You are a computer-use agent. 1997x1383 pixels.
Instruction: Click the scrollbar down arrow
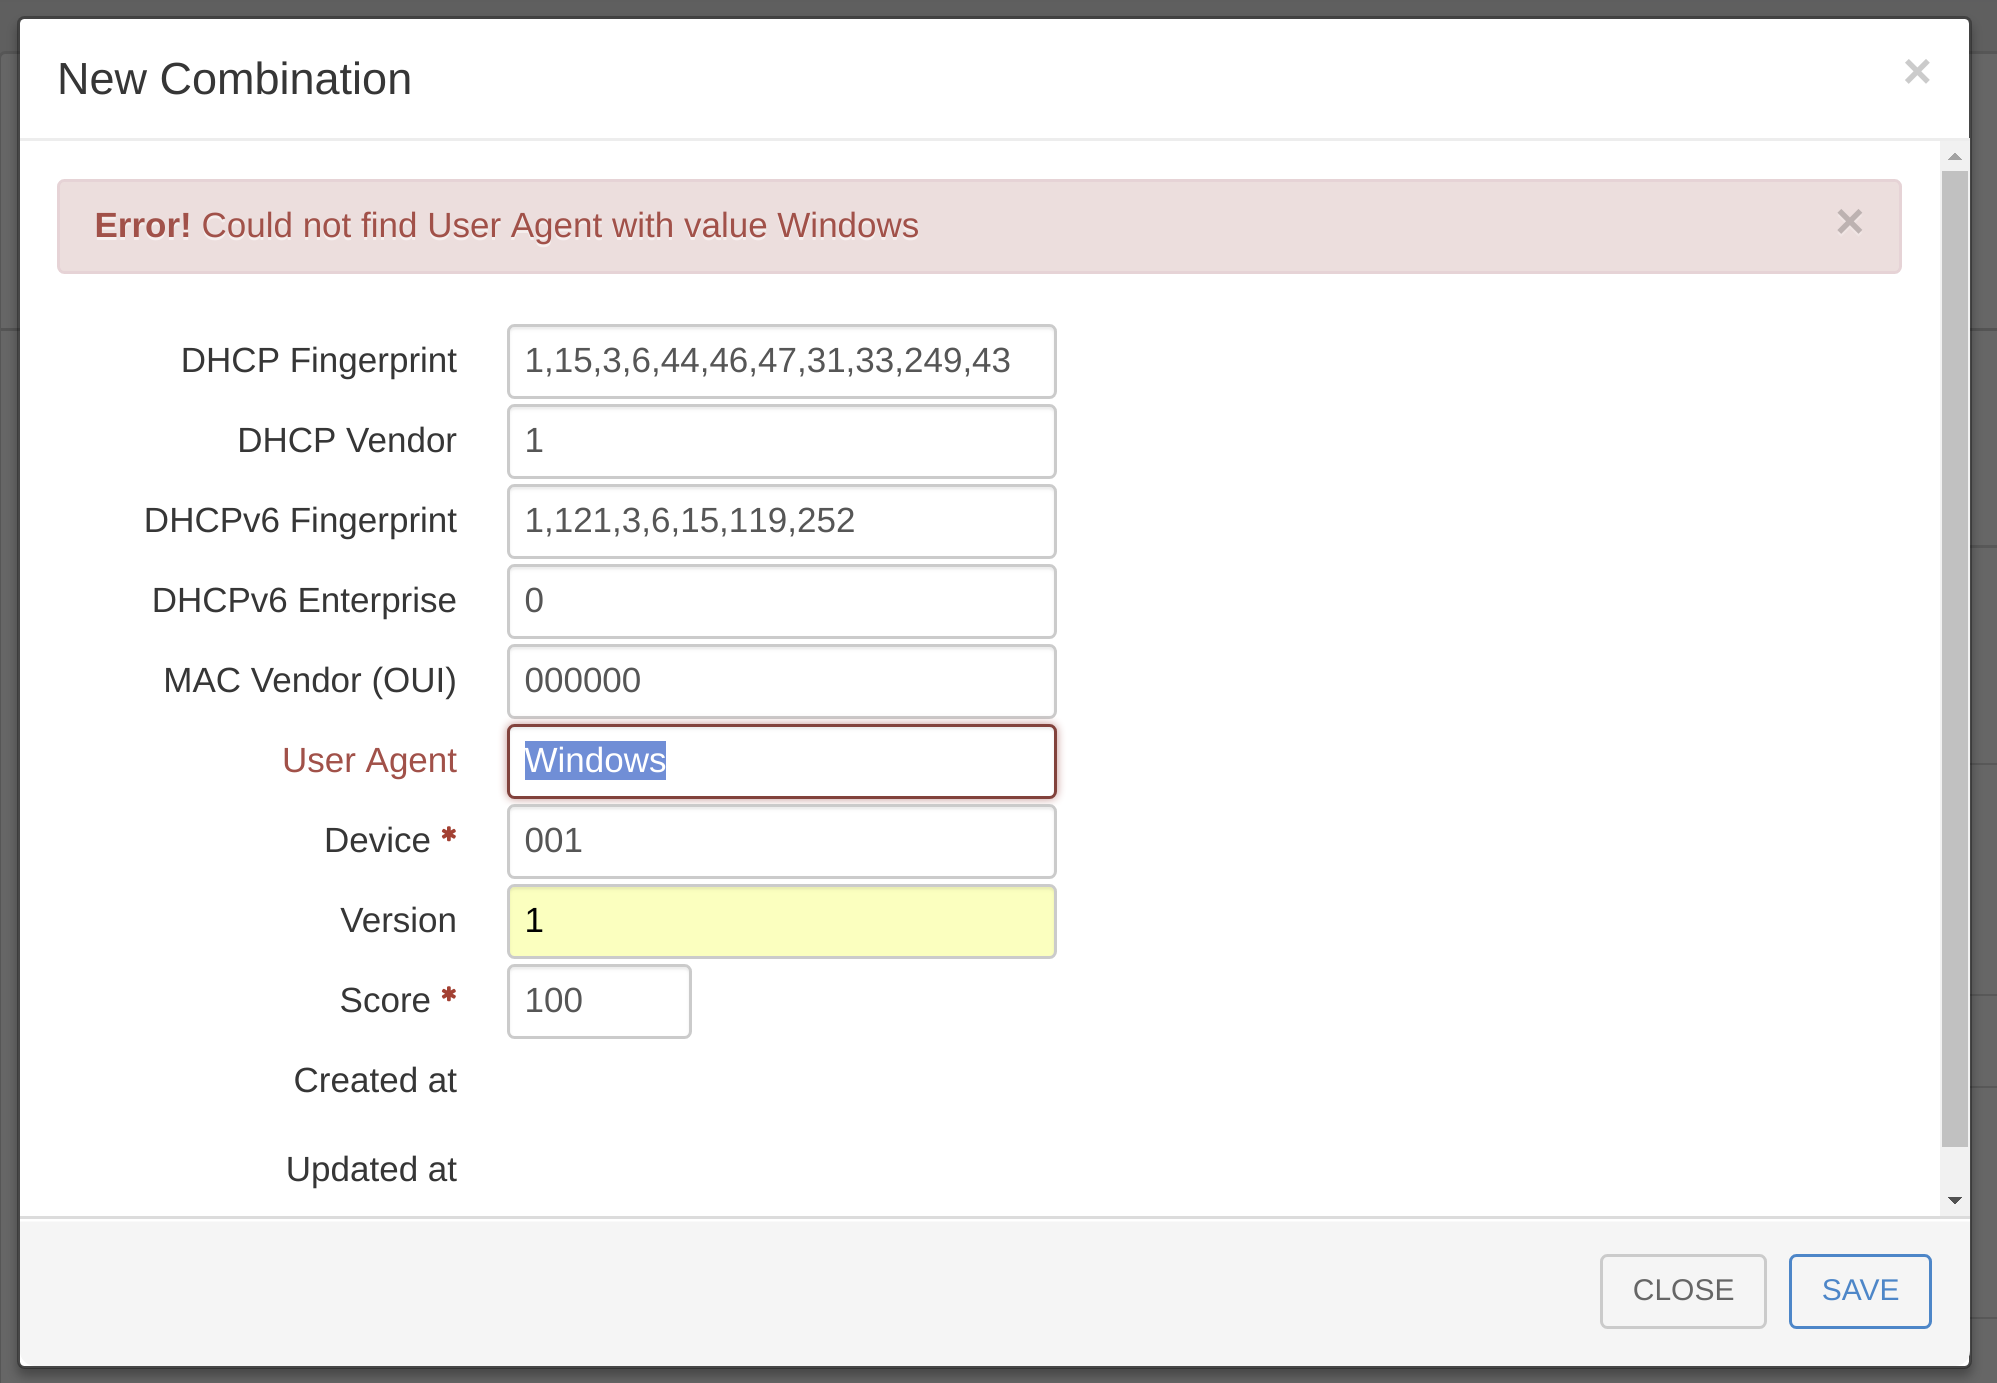1954,1200
